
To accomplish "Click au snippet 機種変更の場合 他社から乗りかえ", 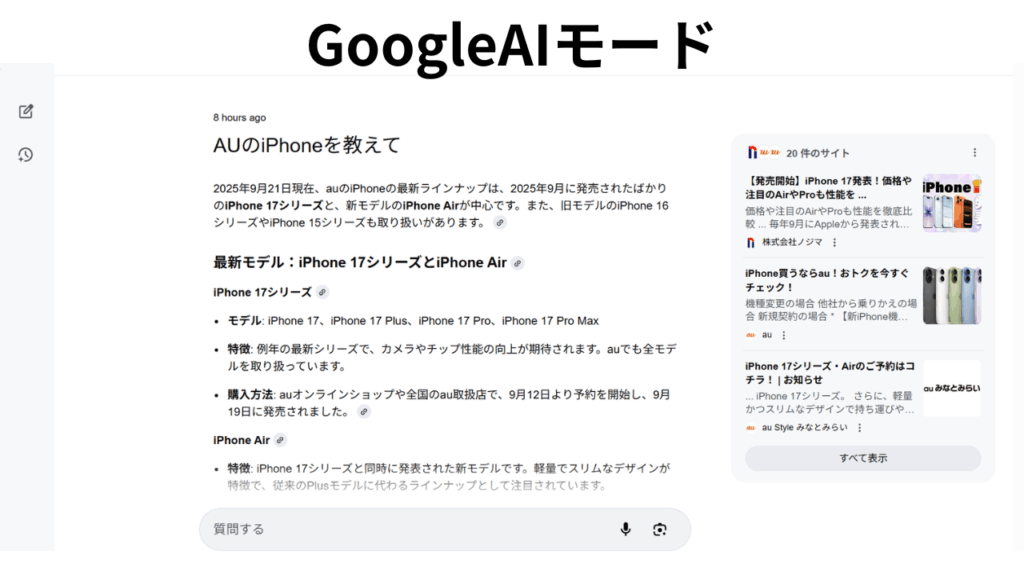I will pyautogui.click(x=831, y=310).
